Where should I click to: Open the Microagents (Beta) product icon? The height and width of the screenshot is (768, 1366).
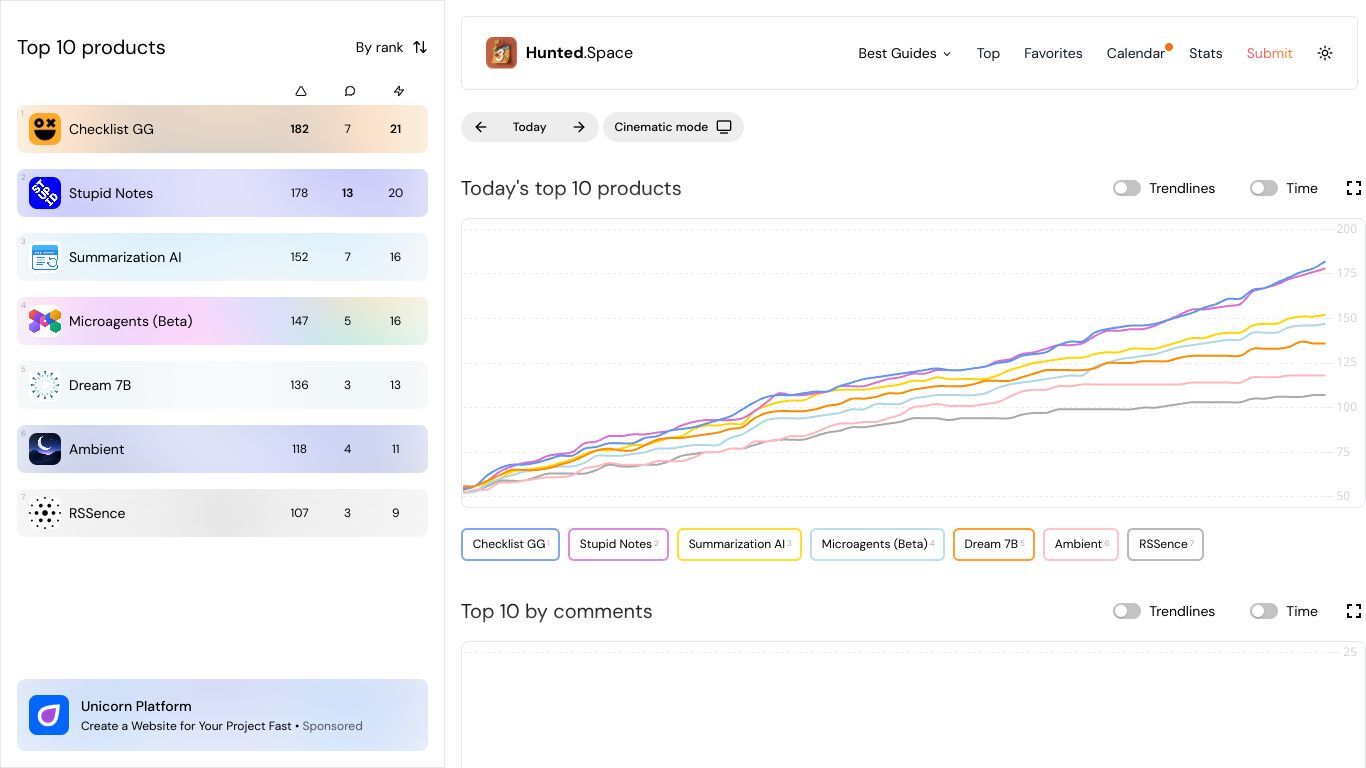coord(45,321)
